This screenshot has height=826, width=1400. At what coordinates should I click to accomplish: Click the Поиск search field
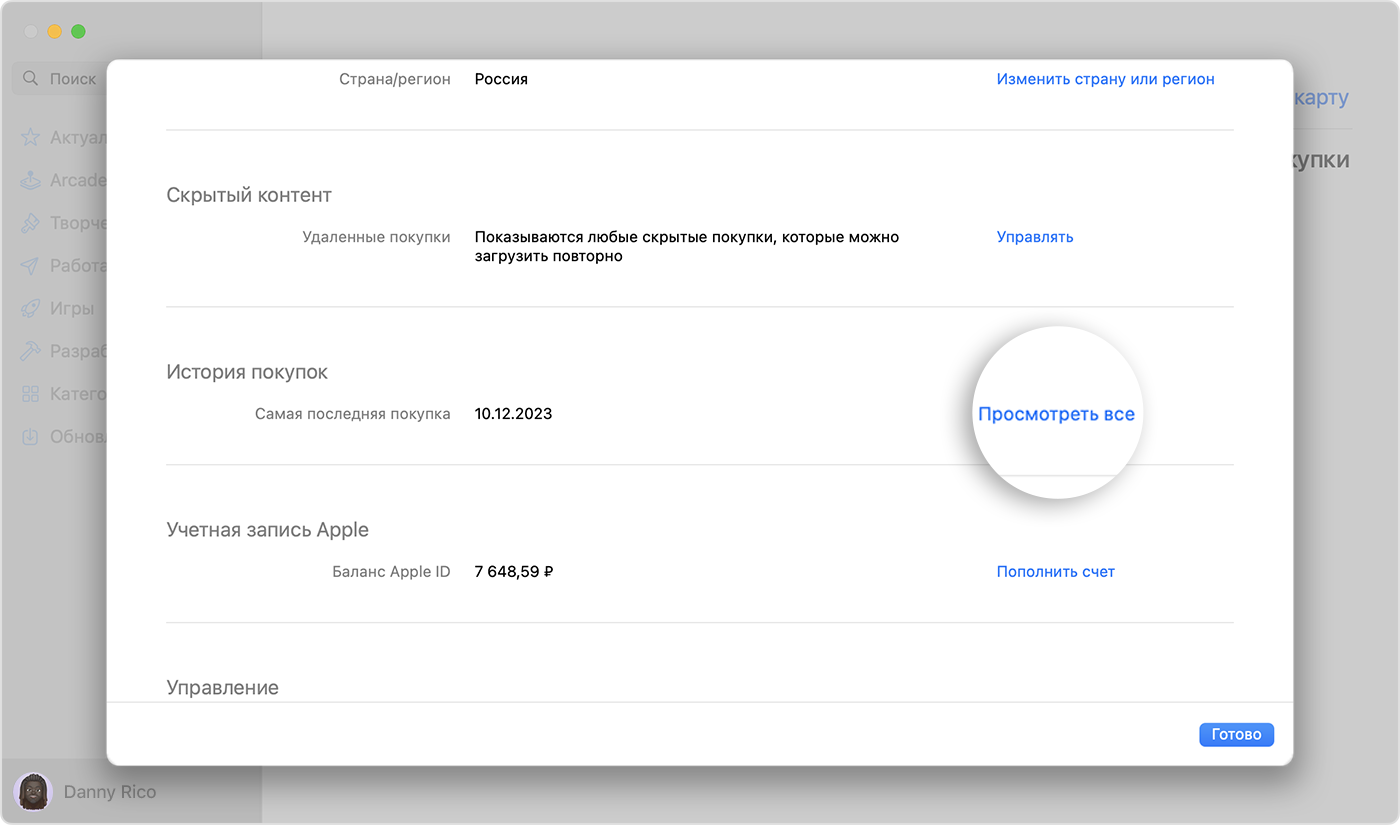(x=60, y=78)
